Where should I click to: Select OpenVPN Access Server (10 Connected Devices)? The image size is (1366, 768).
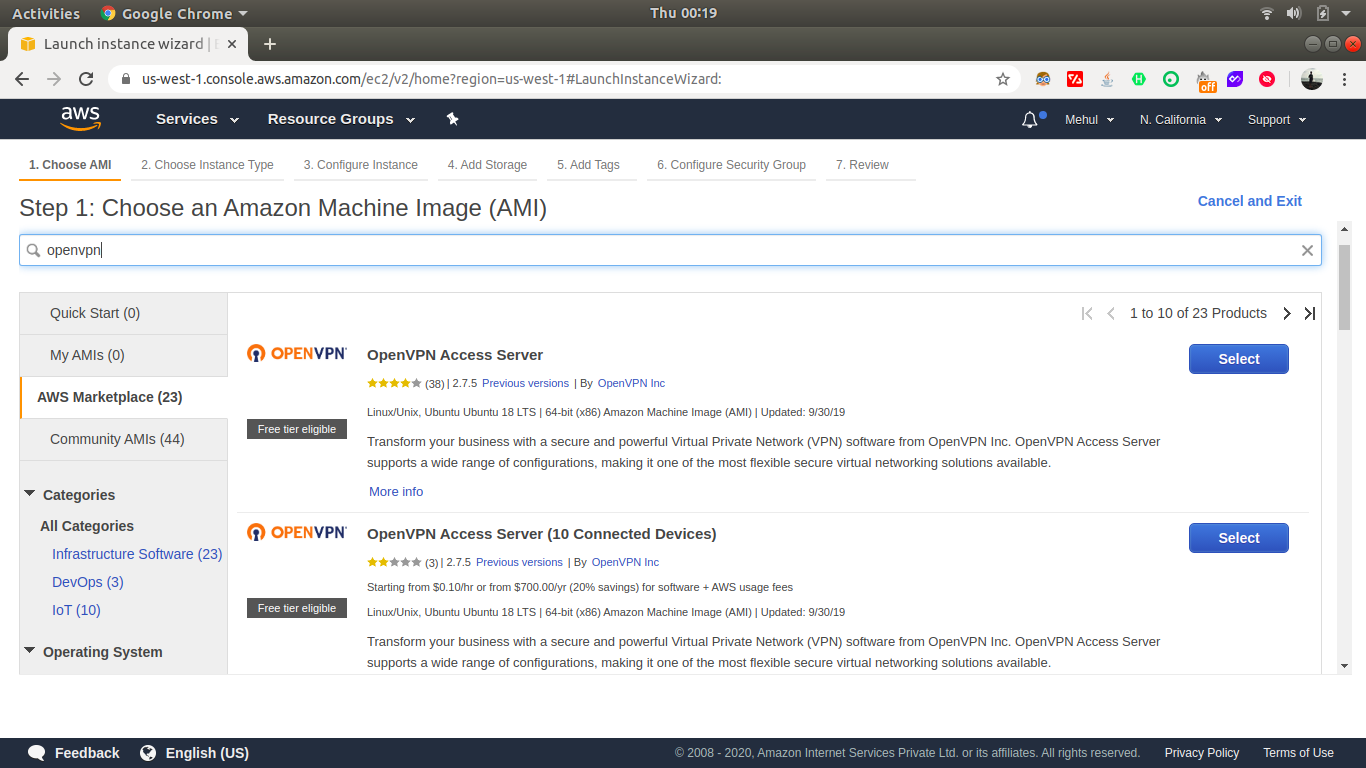[x=1238, y=538]
